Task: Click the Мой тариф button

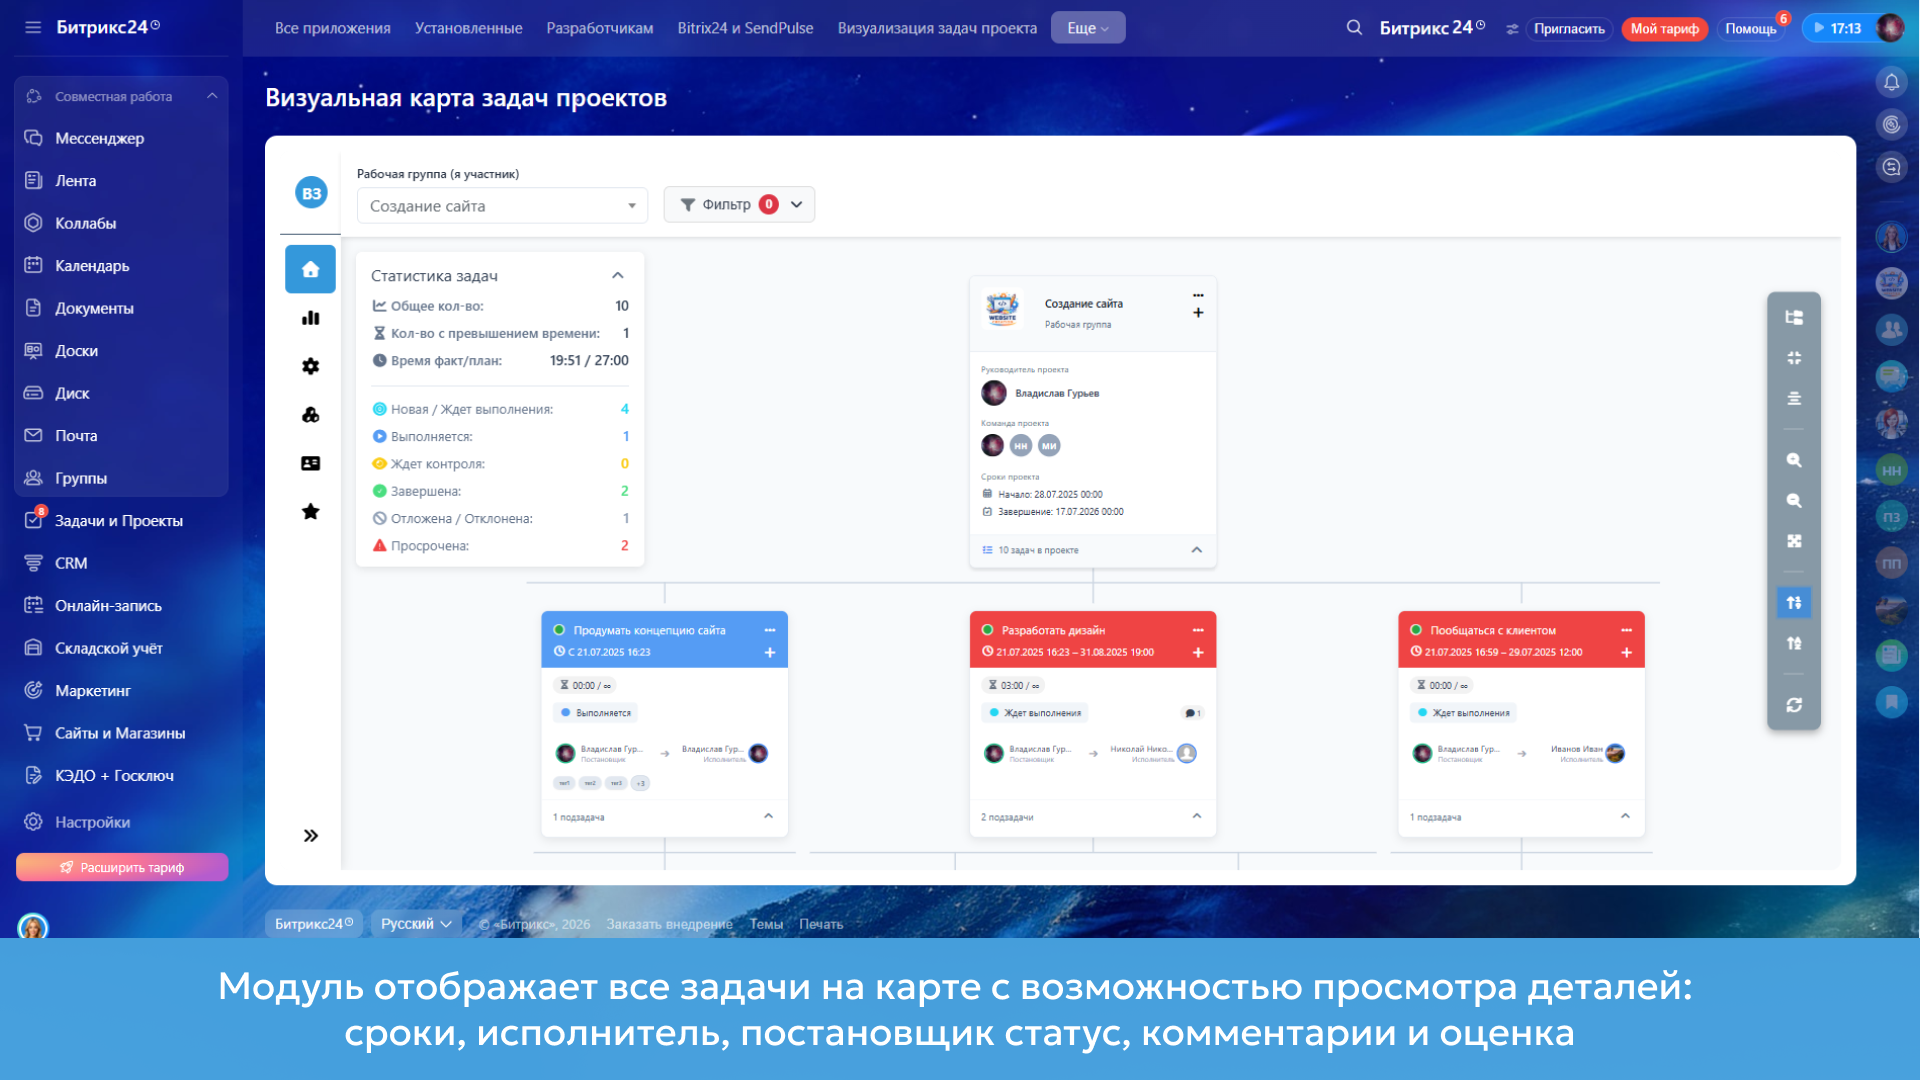Action: click(x=1664, y=28)
